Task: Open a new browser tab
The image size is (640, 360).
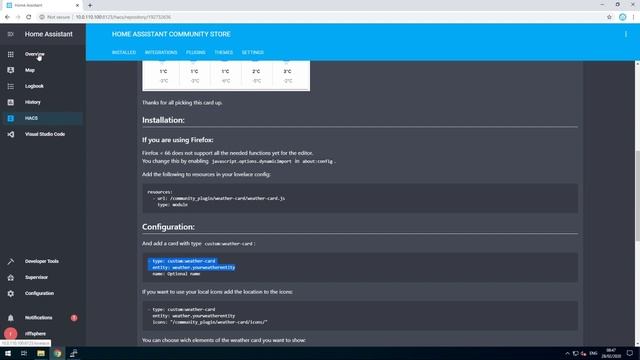Action: 90,5
